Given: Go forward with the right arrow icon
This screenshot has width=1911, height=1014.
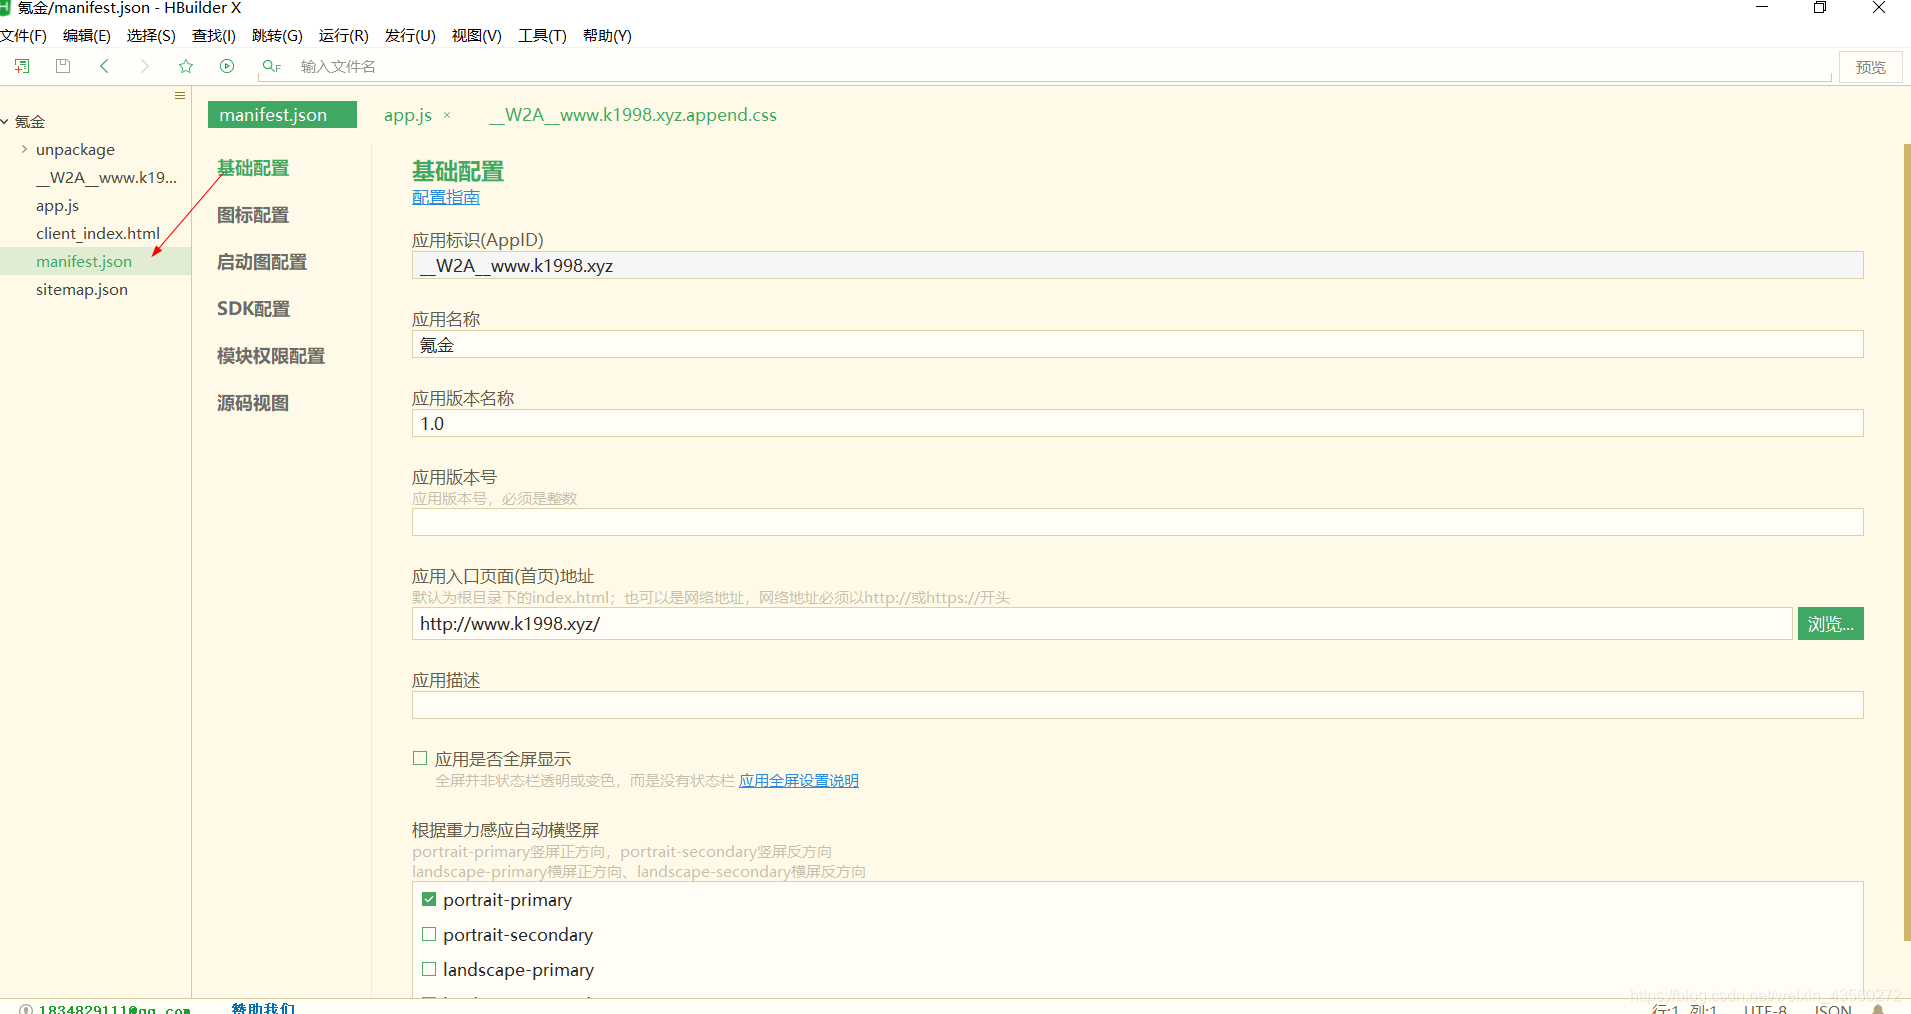Looking at the screenshot, I should click(145, 66).
